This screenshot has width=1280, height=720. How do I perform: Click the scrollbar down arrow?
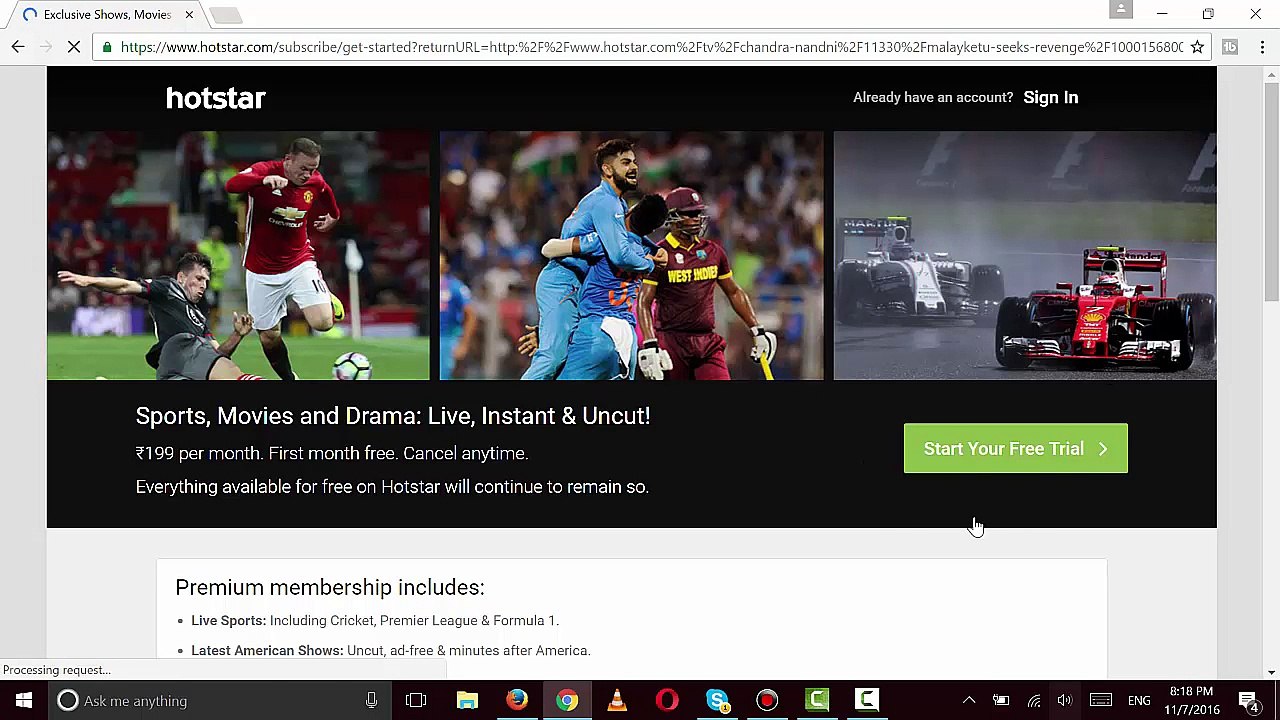[1272, 672]
